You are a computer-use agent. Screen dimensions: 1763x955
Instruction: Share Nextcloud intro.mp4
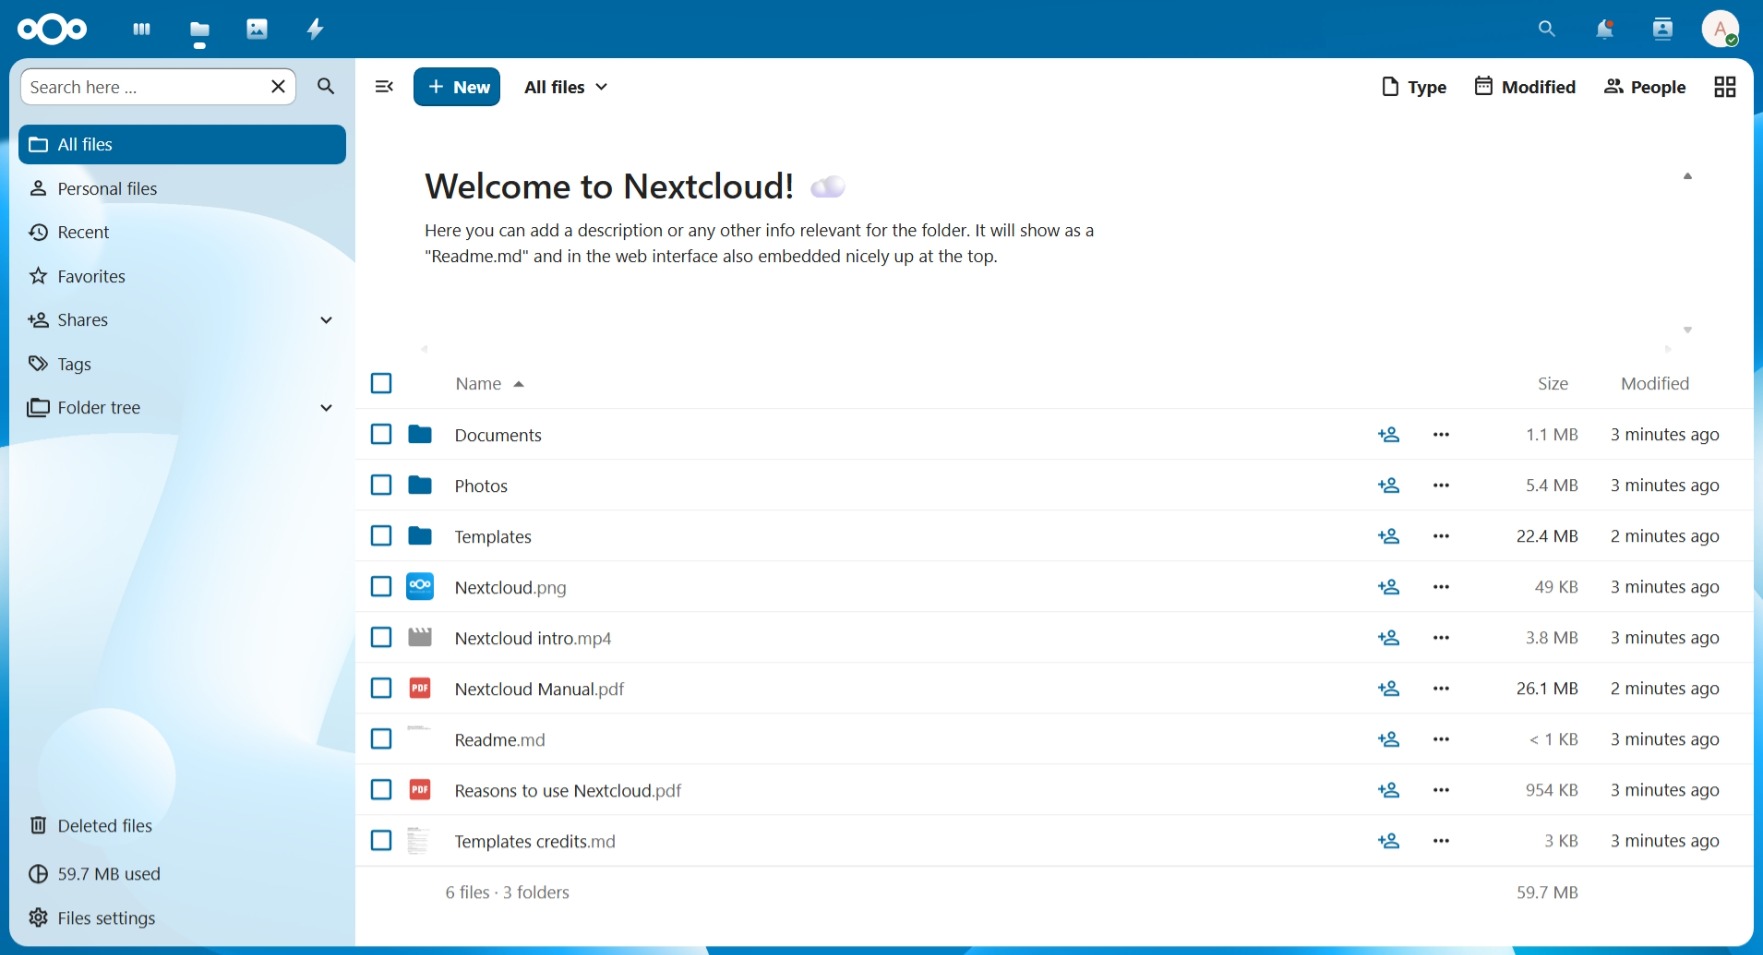(1389, 638)
